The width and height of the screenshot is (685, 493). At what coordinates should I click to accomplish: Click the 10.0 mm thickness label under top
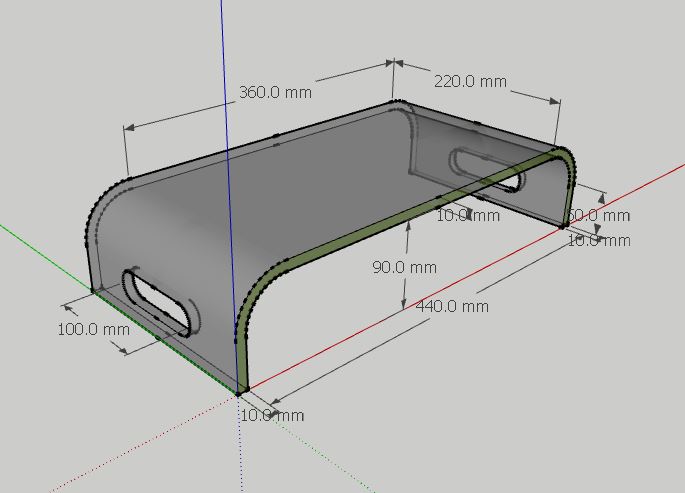[x=468, y=215]
